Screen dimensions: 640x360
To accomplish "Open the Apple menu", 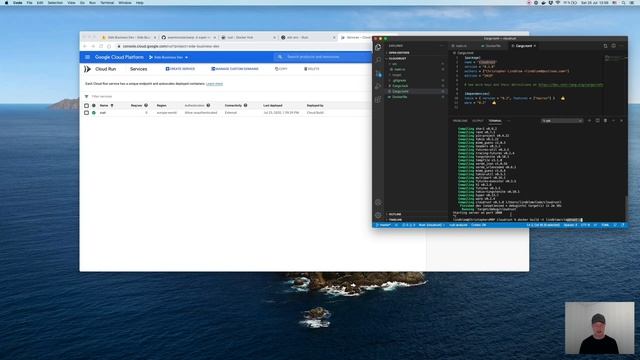I will click(6, 3).
